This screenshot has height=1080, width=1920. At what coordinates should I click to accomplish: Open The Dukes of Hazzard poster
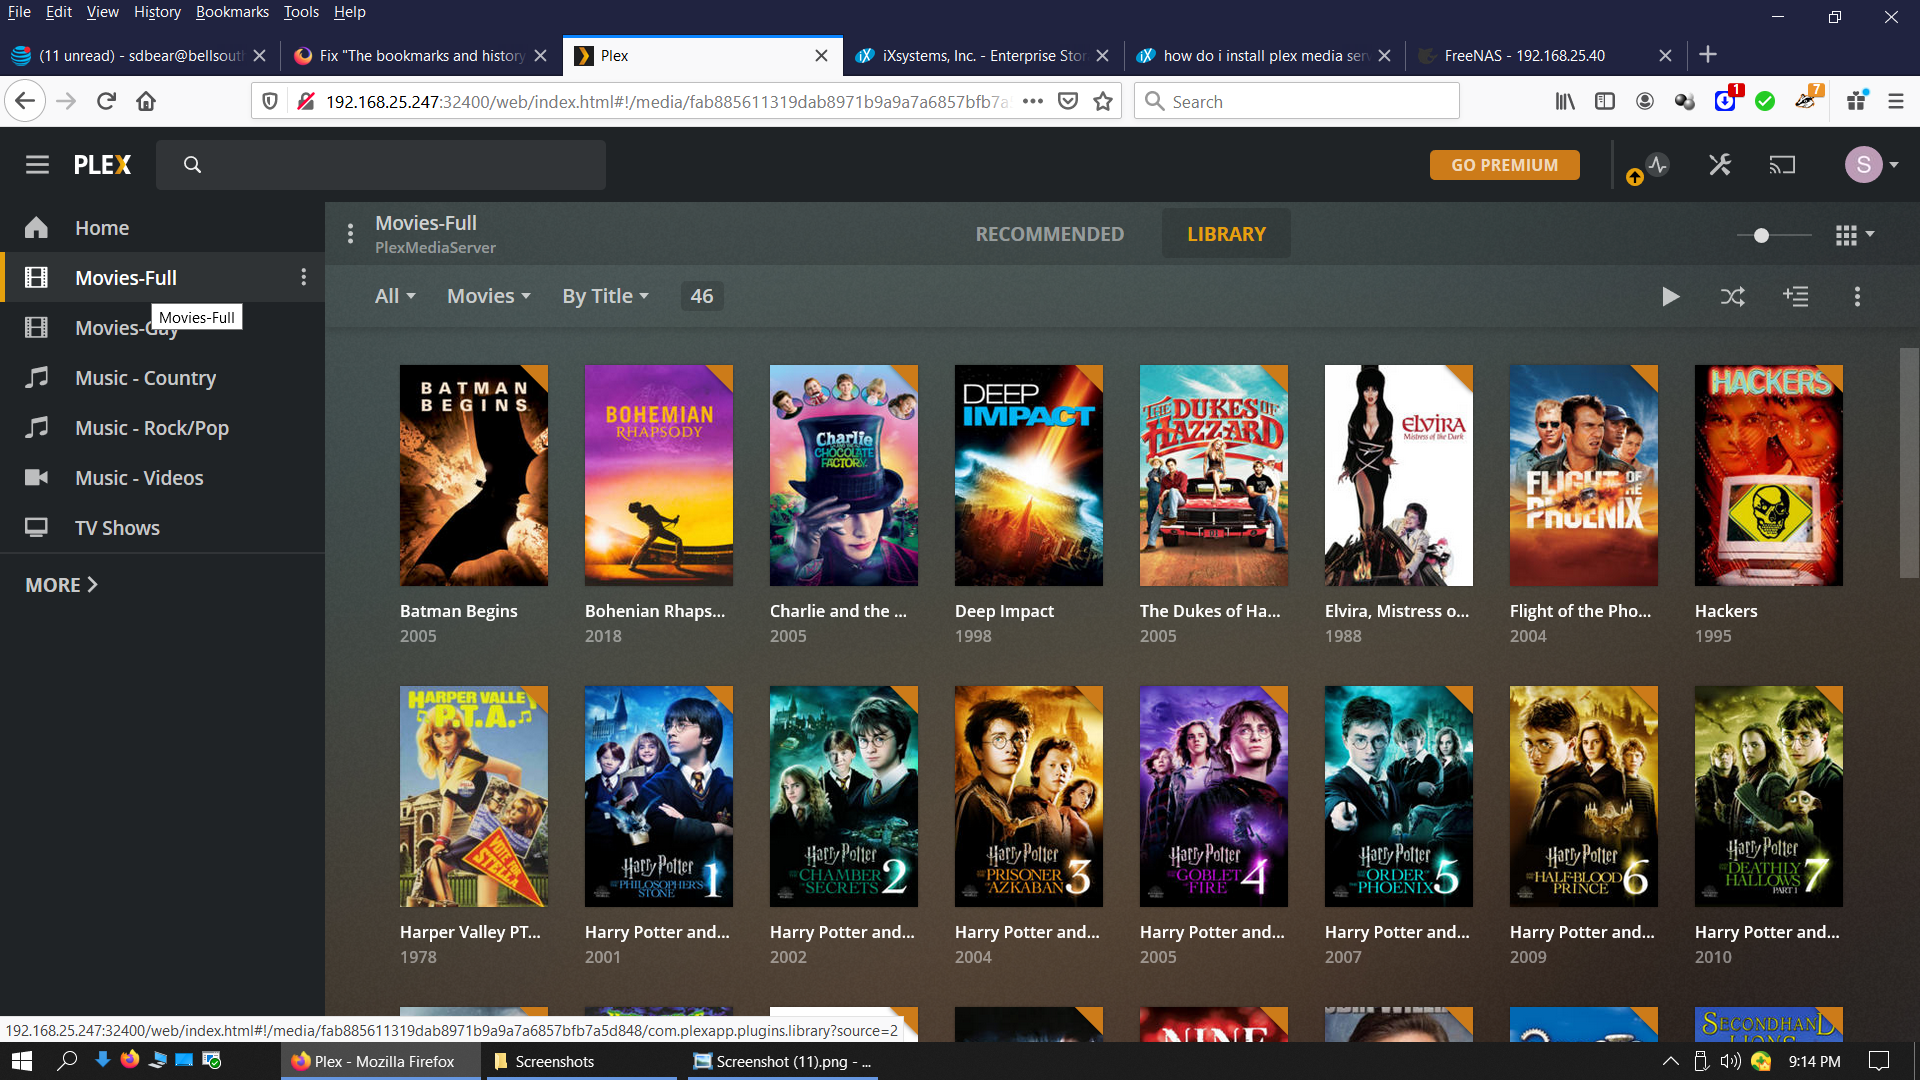tap(1214, 475)
